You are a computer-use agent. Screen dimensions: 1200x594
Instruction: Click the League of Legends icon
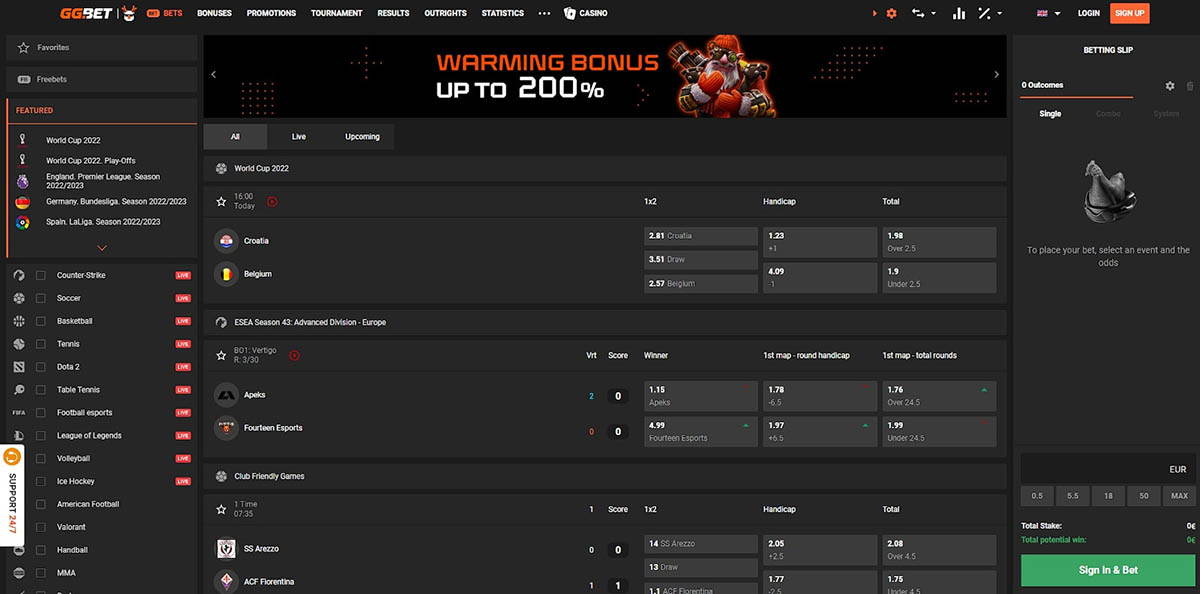coord(19,435)
